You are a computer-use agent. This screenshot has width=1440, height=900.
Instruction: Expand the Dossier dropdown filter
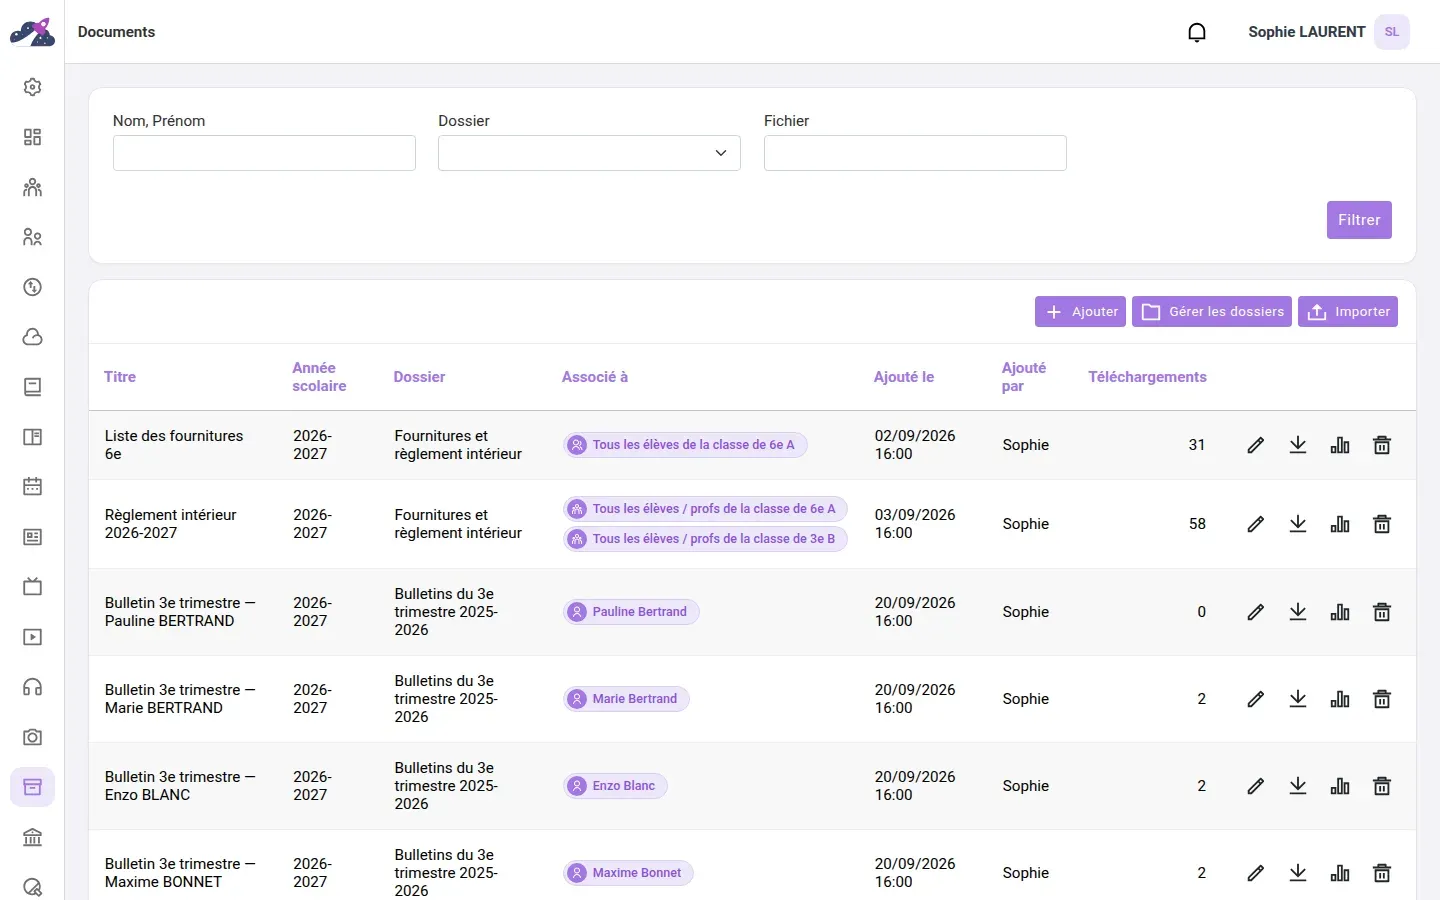(589, 153)
